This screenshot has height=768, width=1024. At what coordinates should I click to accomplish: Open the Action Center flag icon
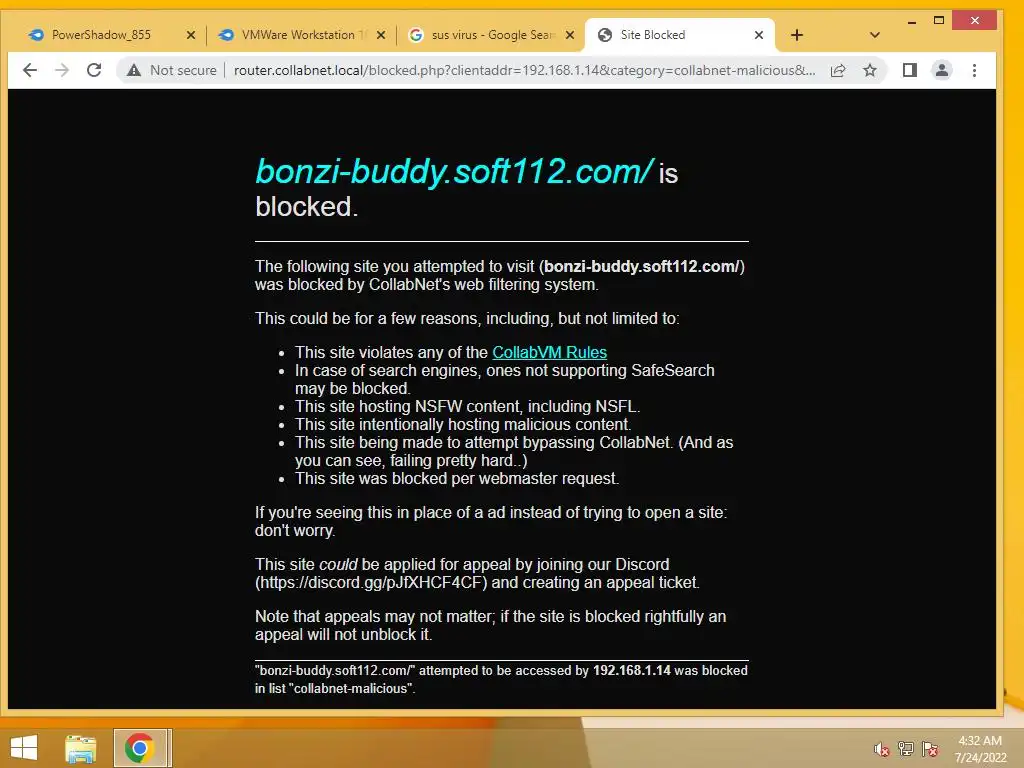929,749
